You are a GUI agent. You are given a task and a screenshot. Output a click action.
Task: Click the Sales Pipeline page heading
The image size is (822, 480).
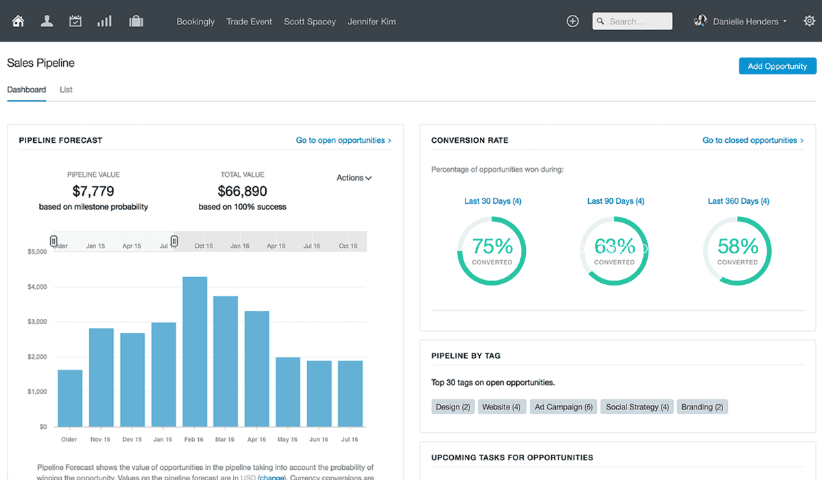coord(41,63)
